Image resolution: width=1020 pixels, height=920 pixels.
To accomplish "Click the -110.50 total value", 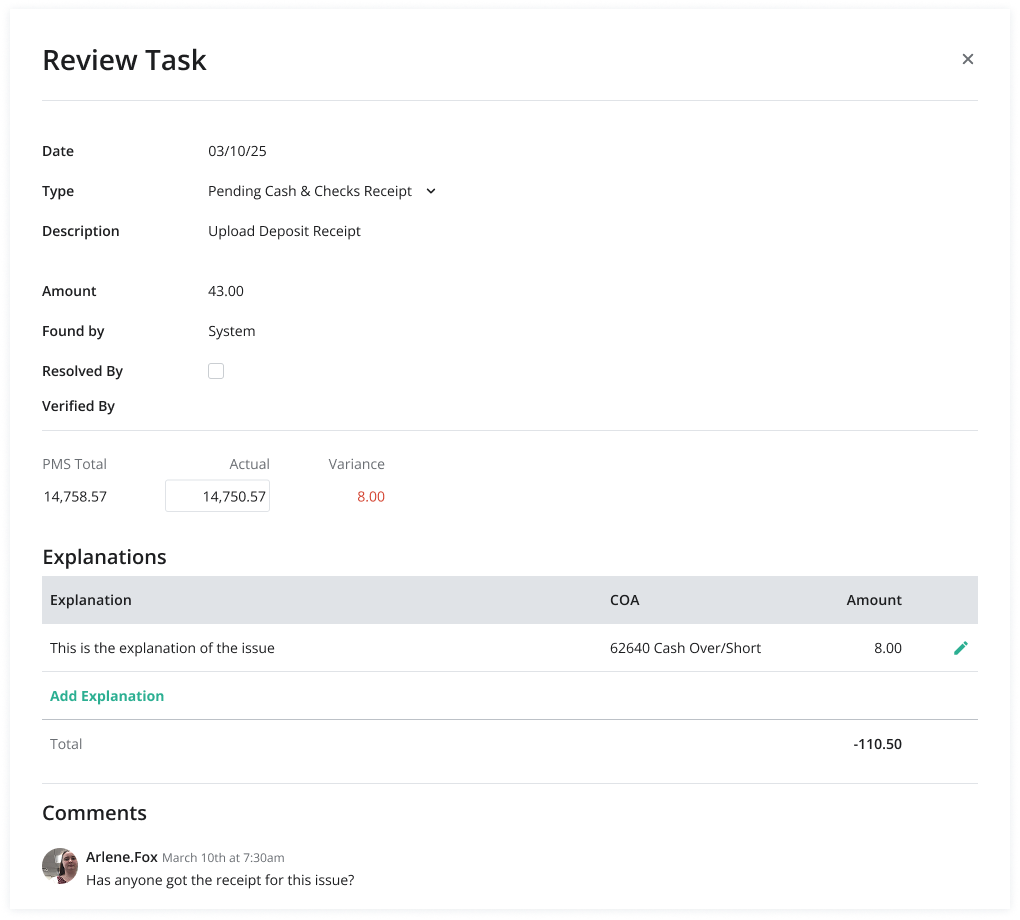I will [877, 744].
